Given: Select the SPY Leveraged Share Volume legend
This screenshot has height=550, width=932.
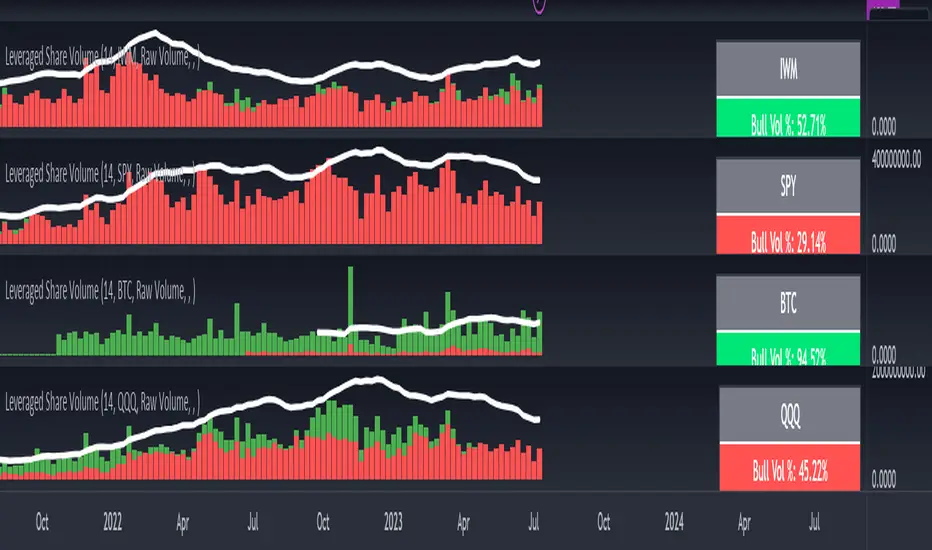Looking at the screenshot, I should (x=100, y=174).
